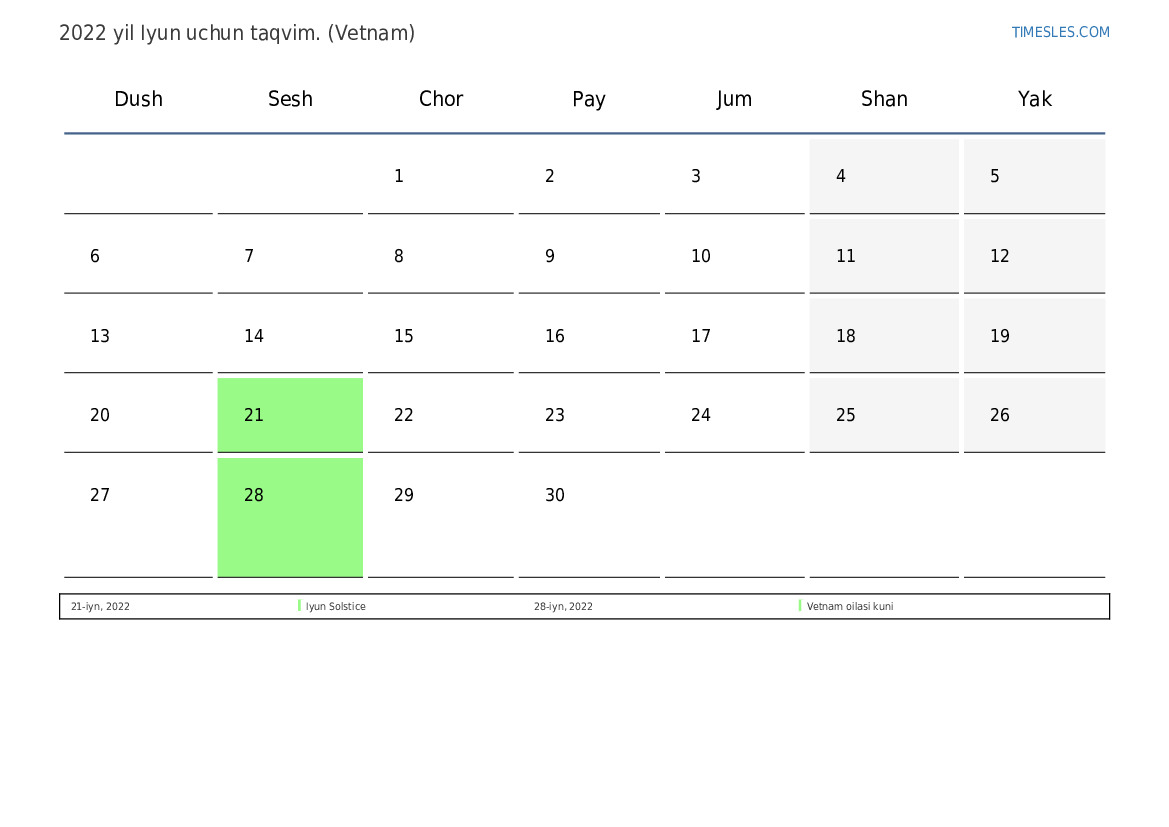Image resolution: width=1169 pixels, height=827 pixels.
Task: Click Saturday day 4 cell
Action: tap(884, 176)
